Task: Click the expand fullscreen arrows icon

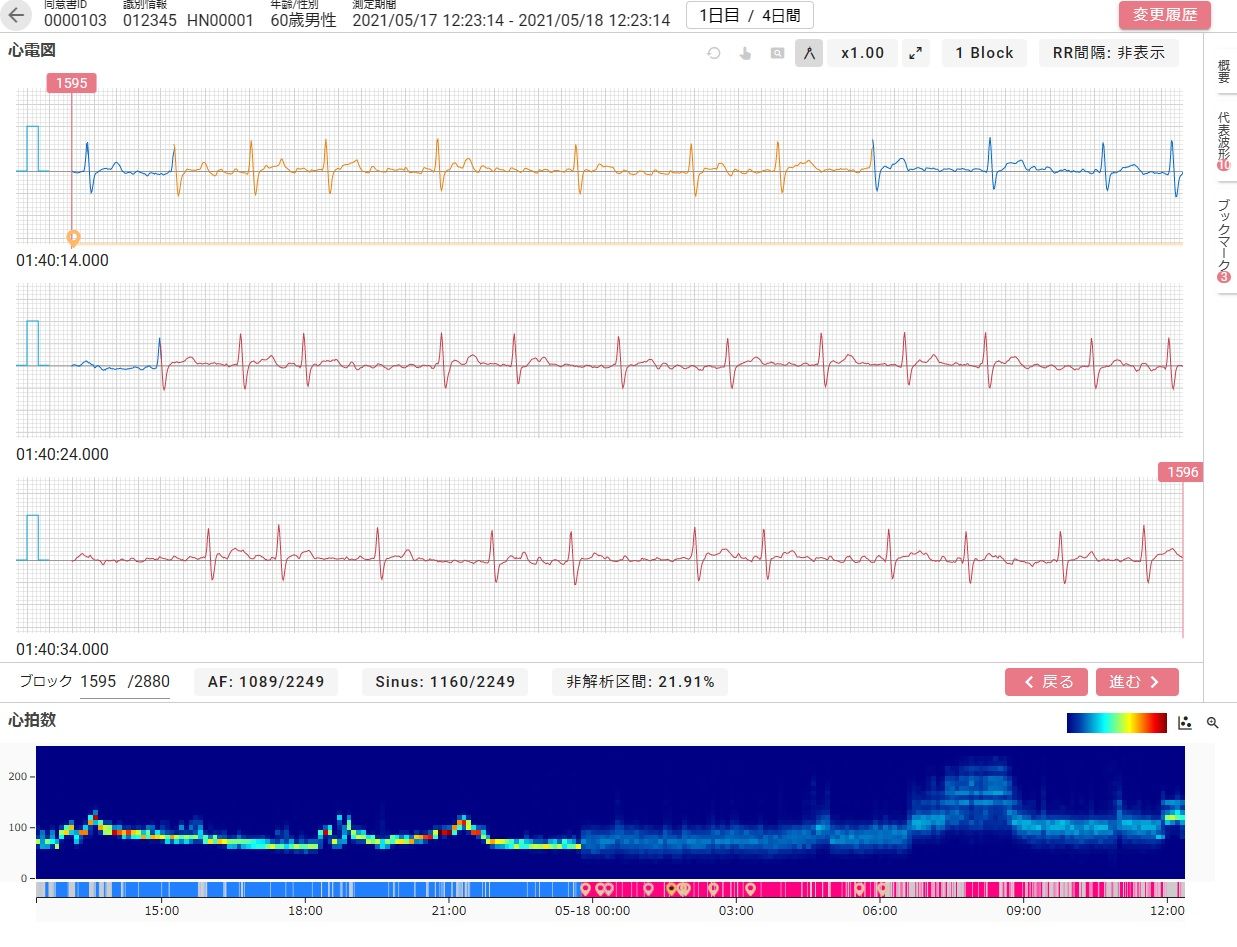Action: pyautogui.click(x=915, y=53)
